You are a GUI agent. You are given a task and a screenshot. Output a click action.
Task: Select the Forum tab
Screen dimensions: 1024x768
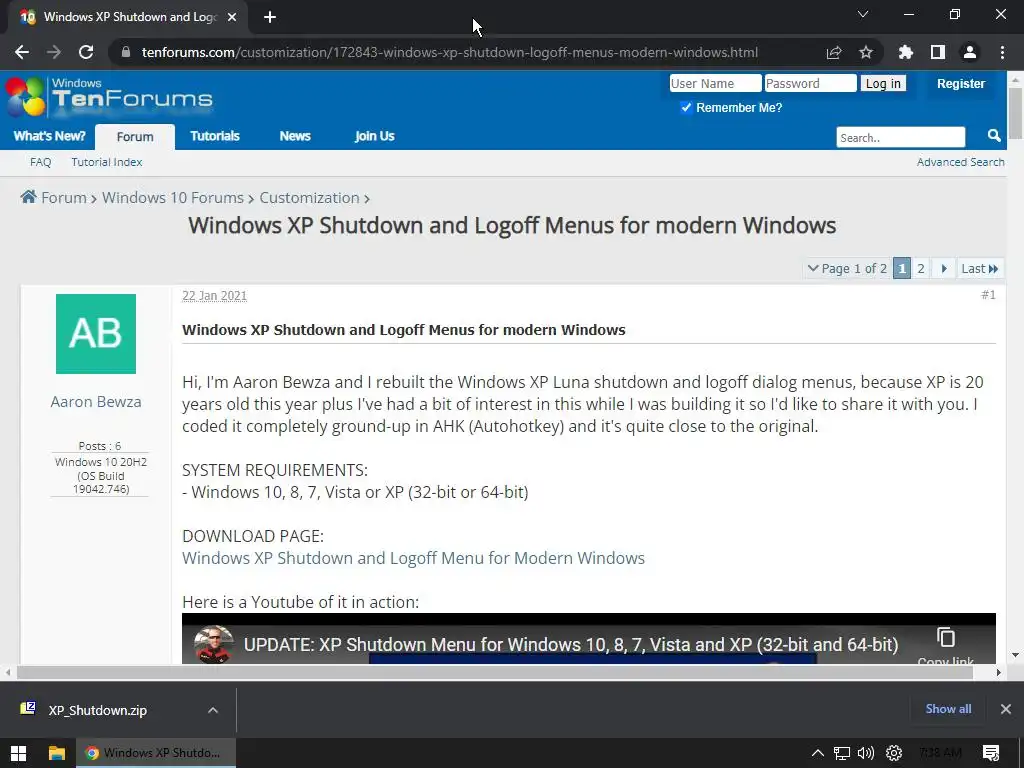click(135, 136)
